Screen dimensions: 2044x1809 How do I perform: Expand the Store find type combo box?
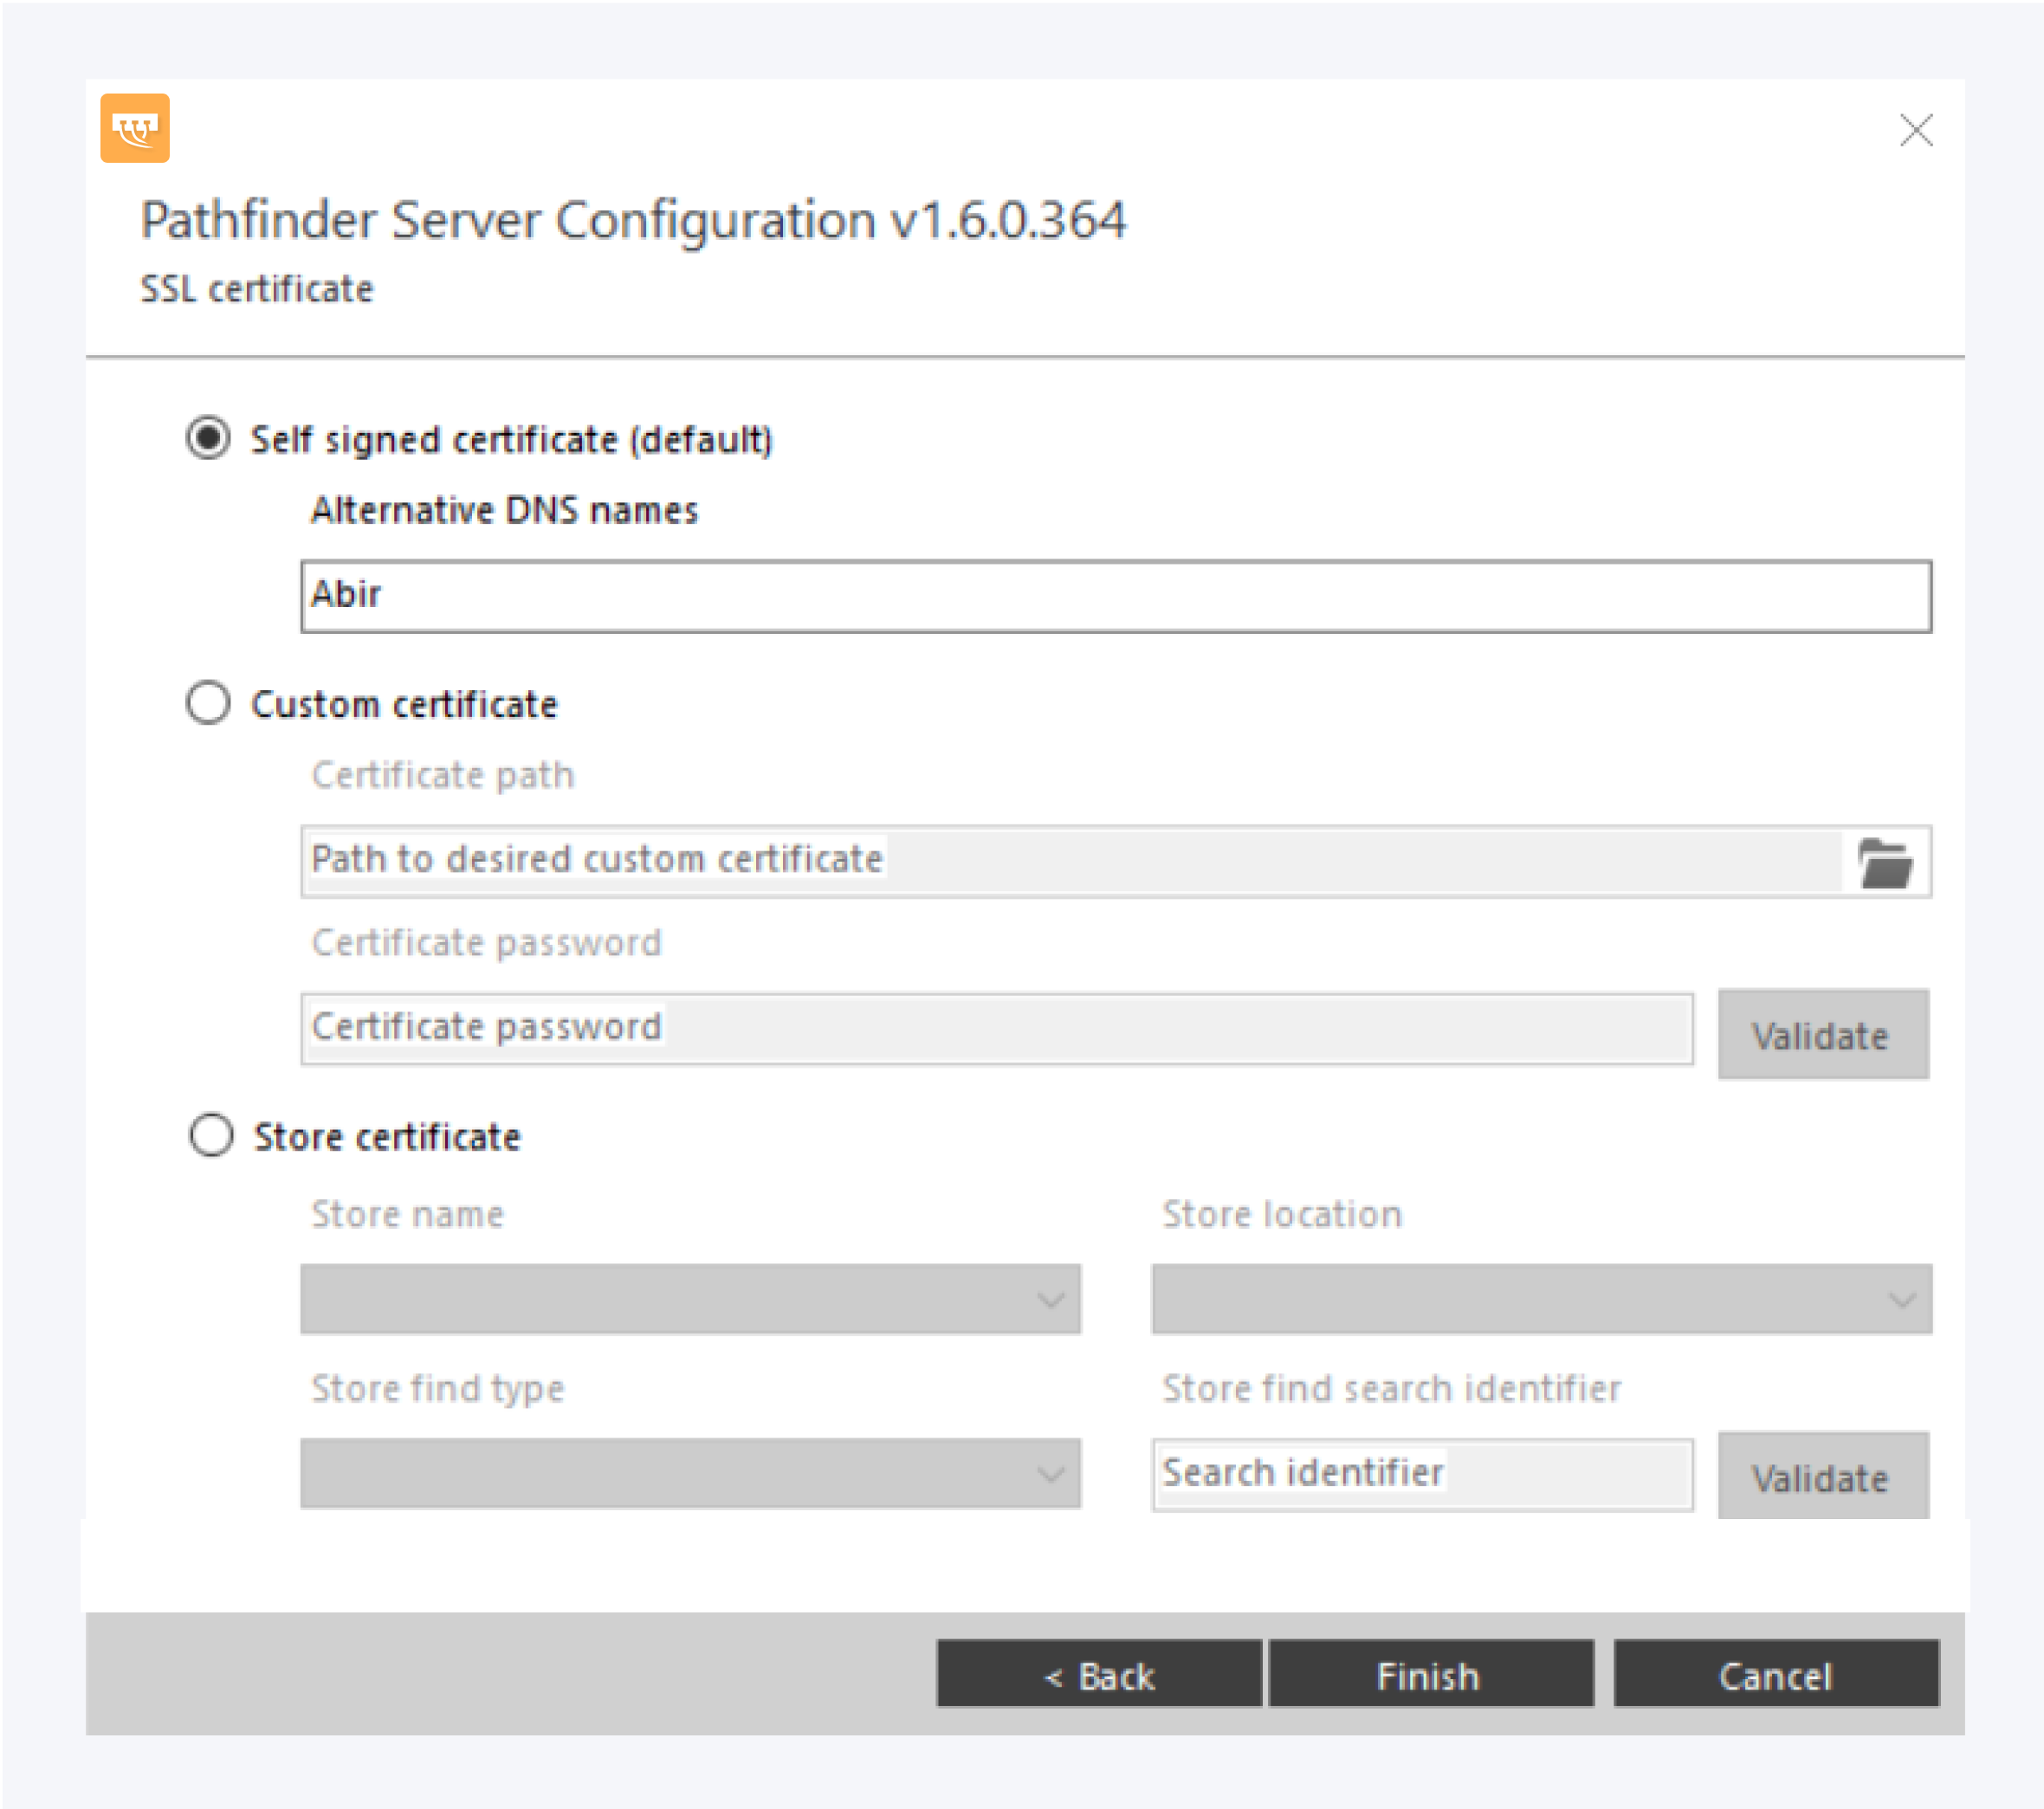[689, 1472]
